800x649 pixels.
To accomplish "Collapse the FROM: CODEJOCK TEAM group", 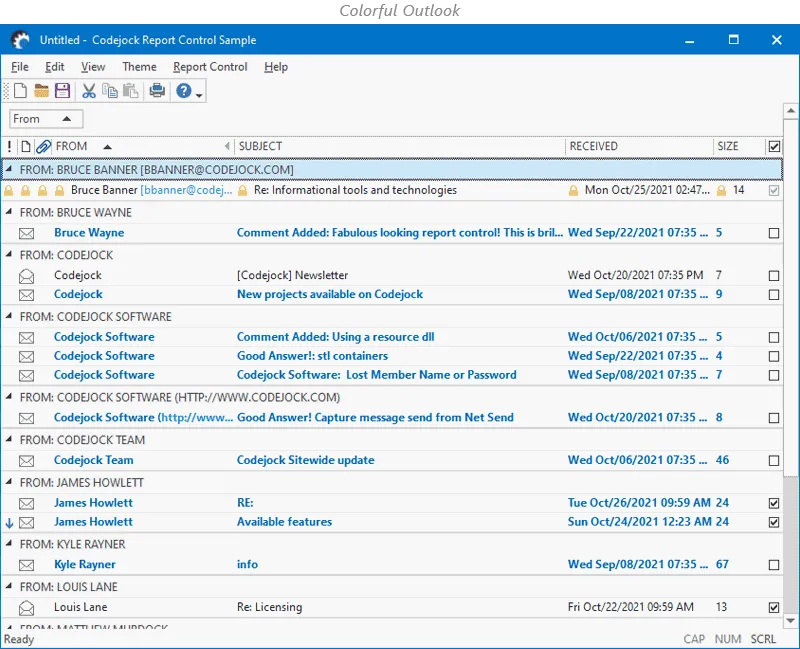I will click(x=9, y=439).
